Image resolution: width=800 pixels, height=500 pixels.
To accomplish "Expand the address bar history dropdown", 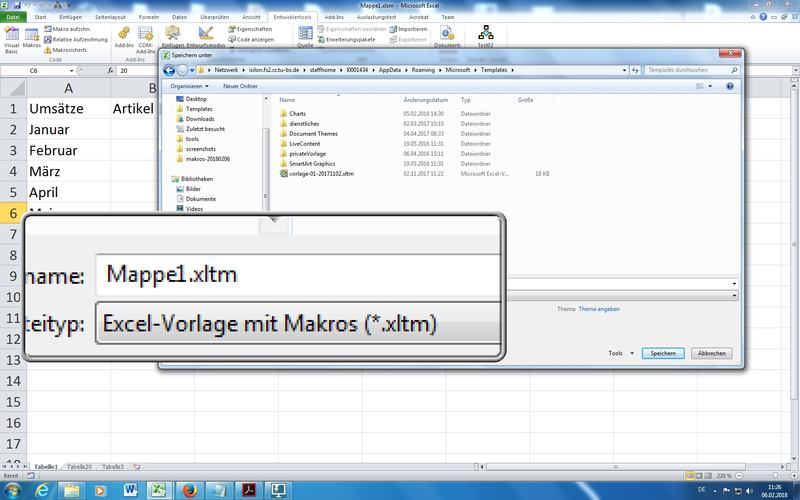I will [624, 70].
